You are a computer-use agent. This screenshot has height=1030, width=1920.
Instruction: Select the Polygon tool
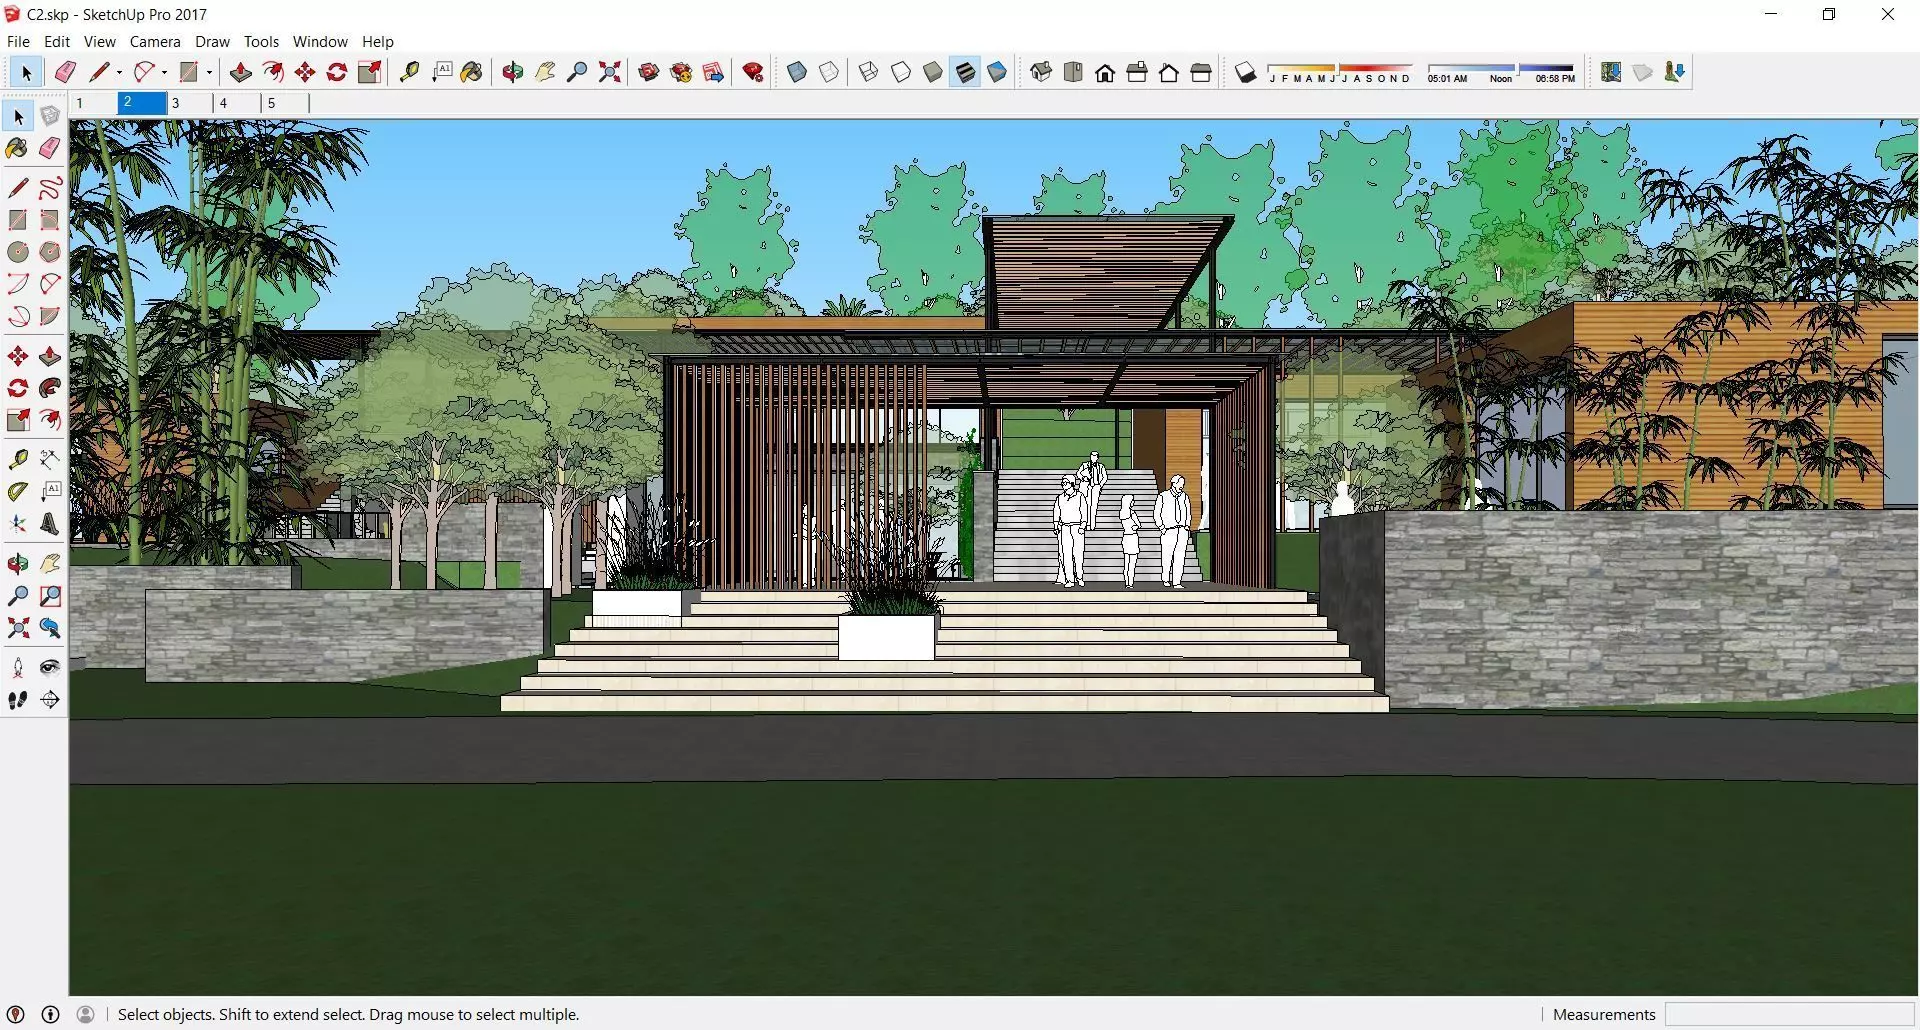50,252
